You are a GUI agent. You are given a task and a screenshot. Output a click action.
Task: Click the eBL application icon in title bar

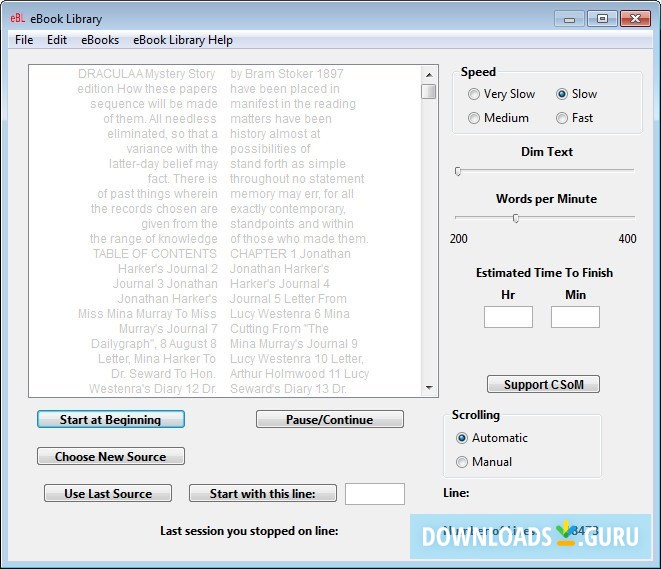tap(17, 18)
